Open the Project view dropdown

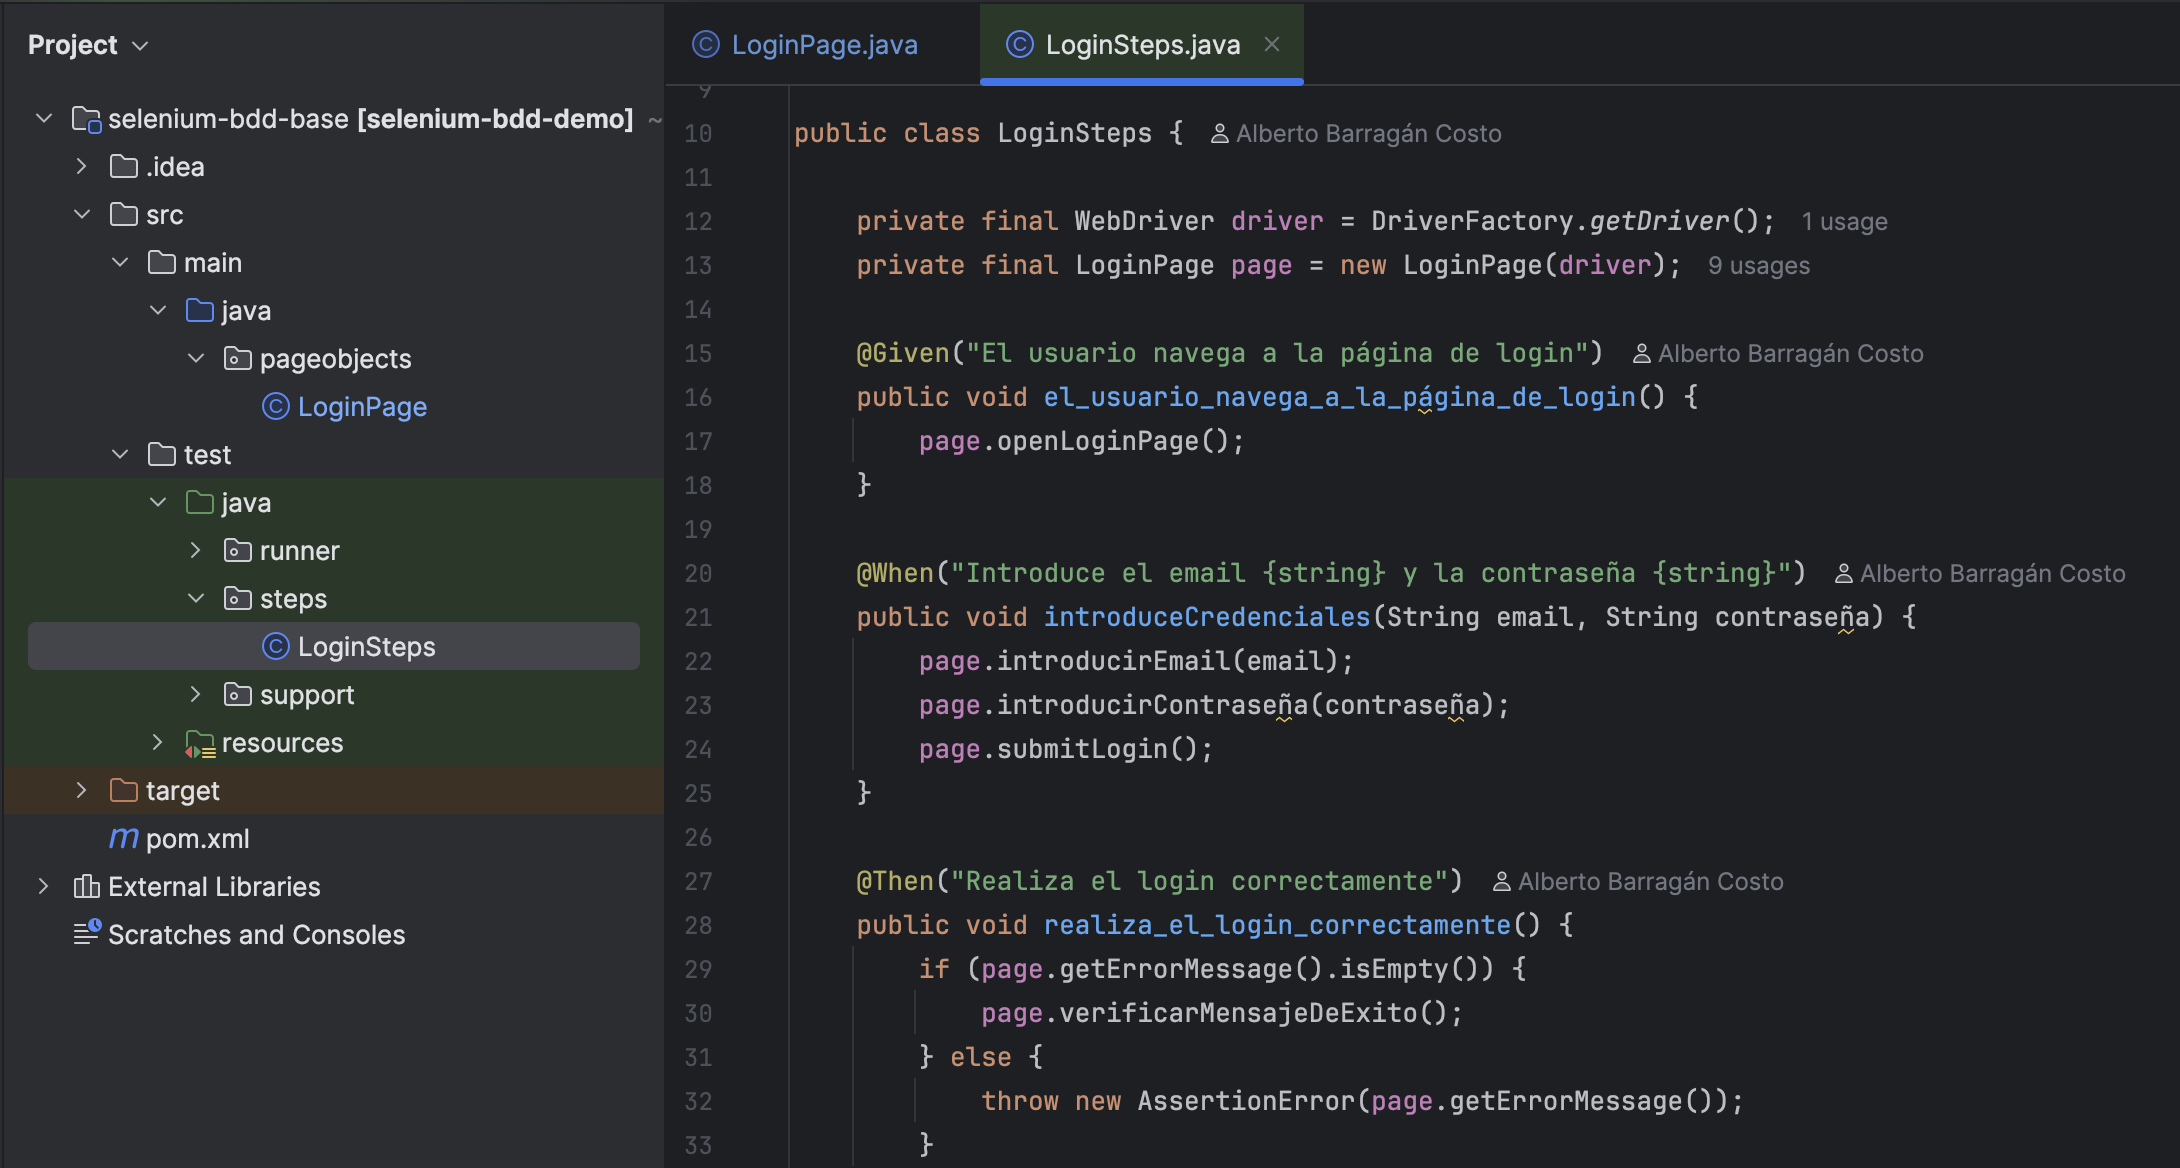click(88, 45)
